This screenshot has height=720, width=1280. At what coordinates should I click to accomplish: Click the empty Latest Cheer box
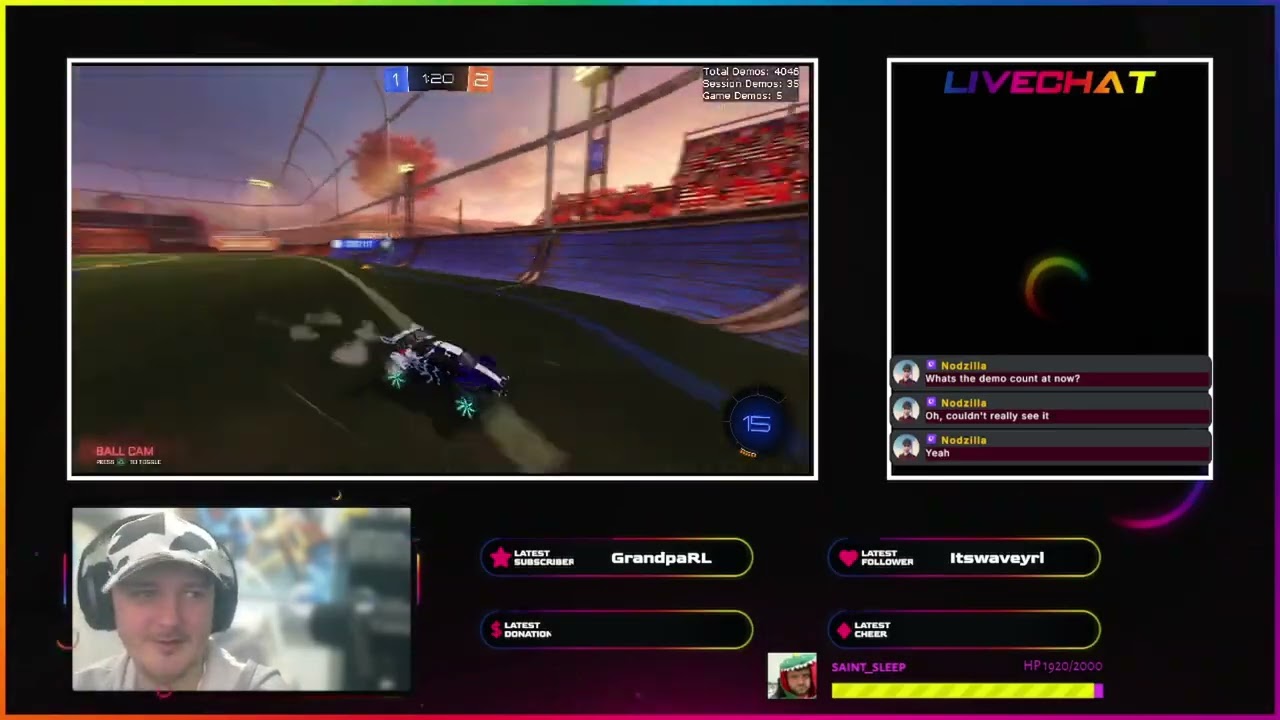coord(965,630)
